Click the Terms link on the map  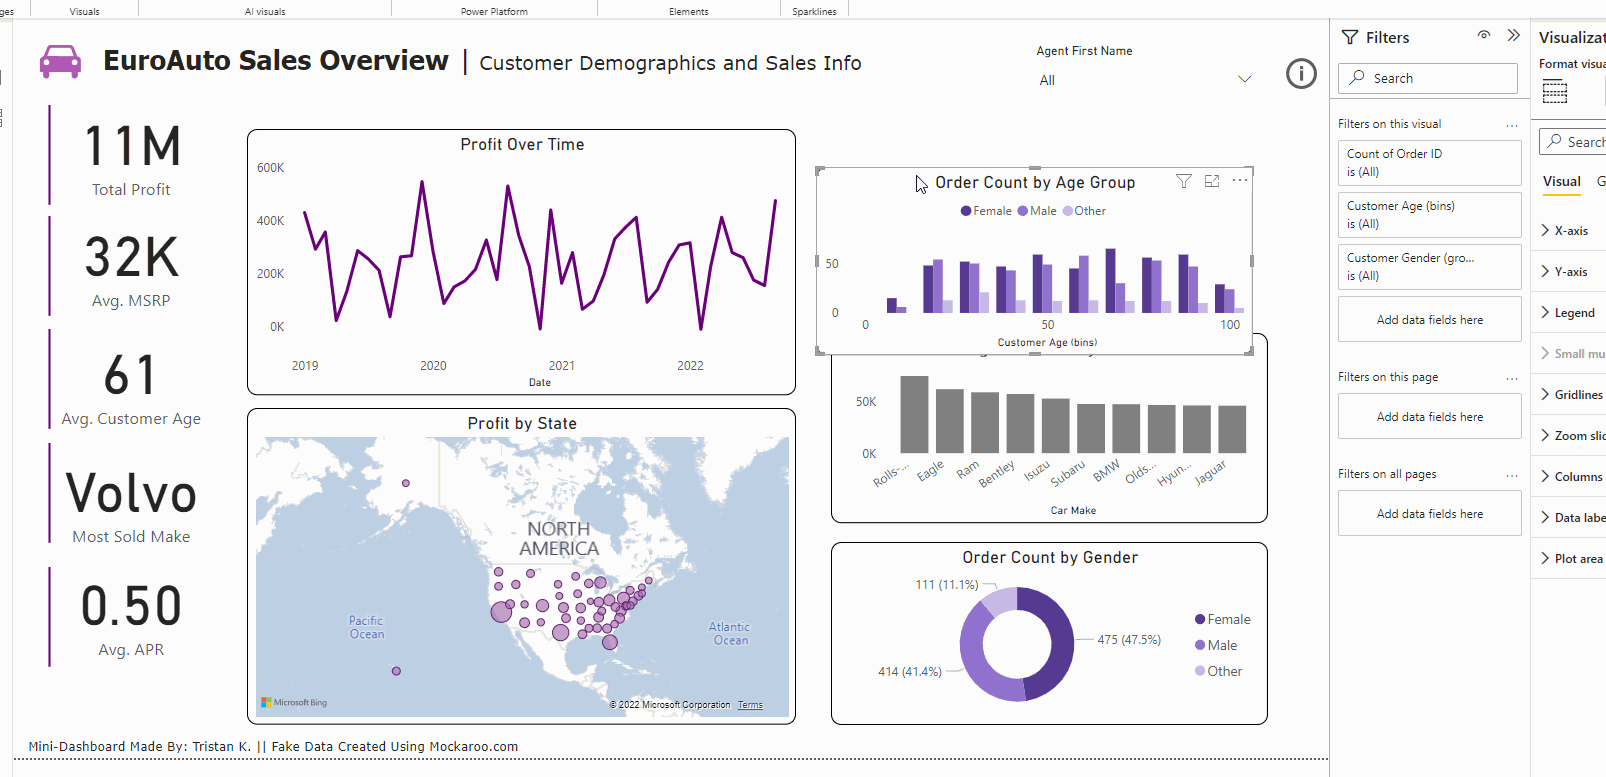(x=750, y=705)
